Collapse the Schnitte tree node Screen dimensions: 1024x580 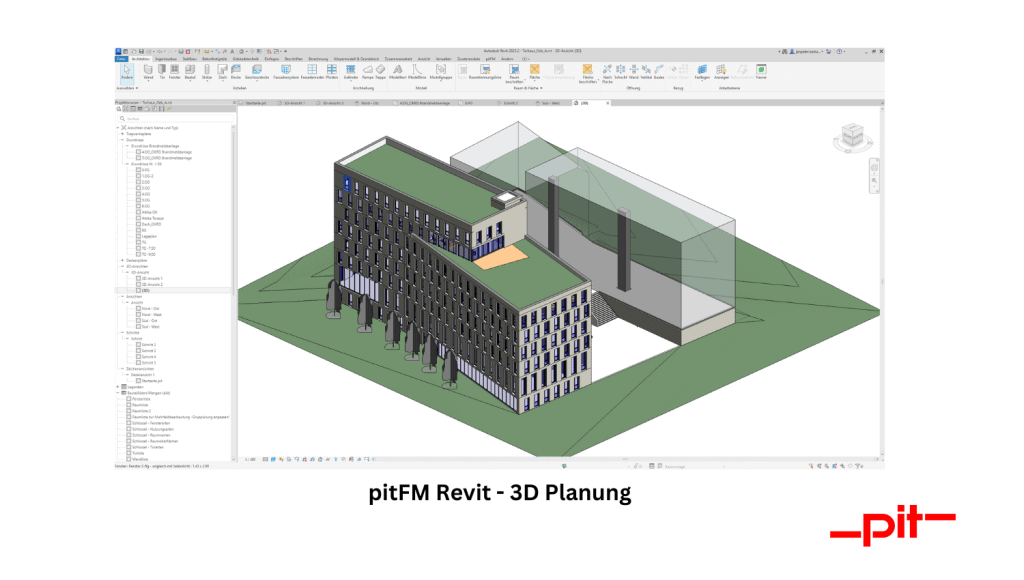[x=122, y=332]
